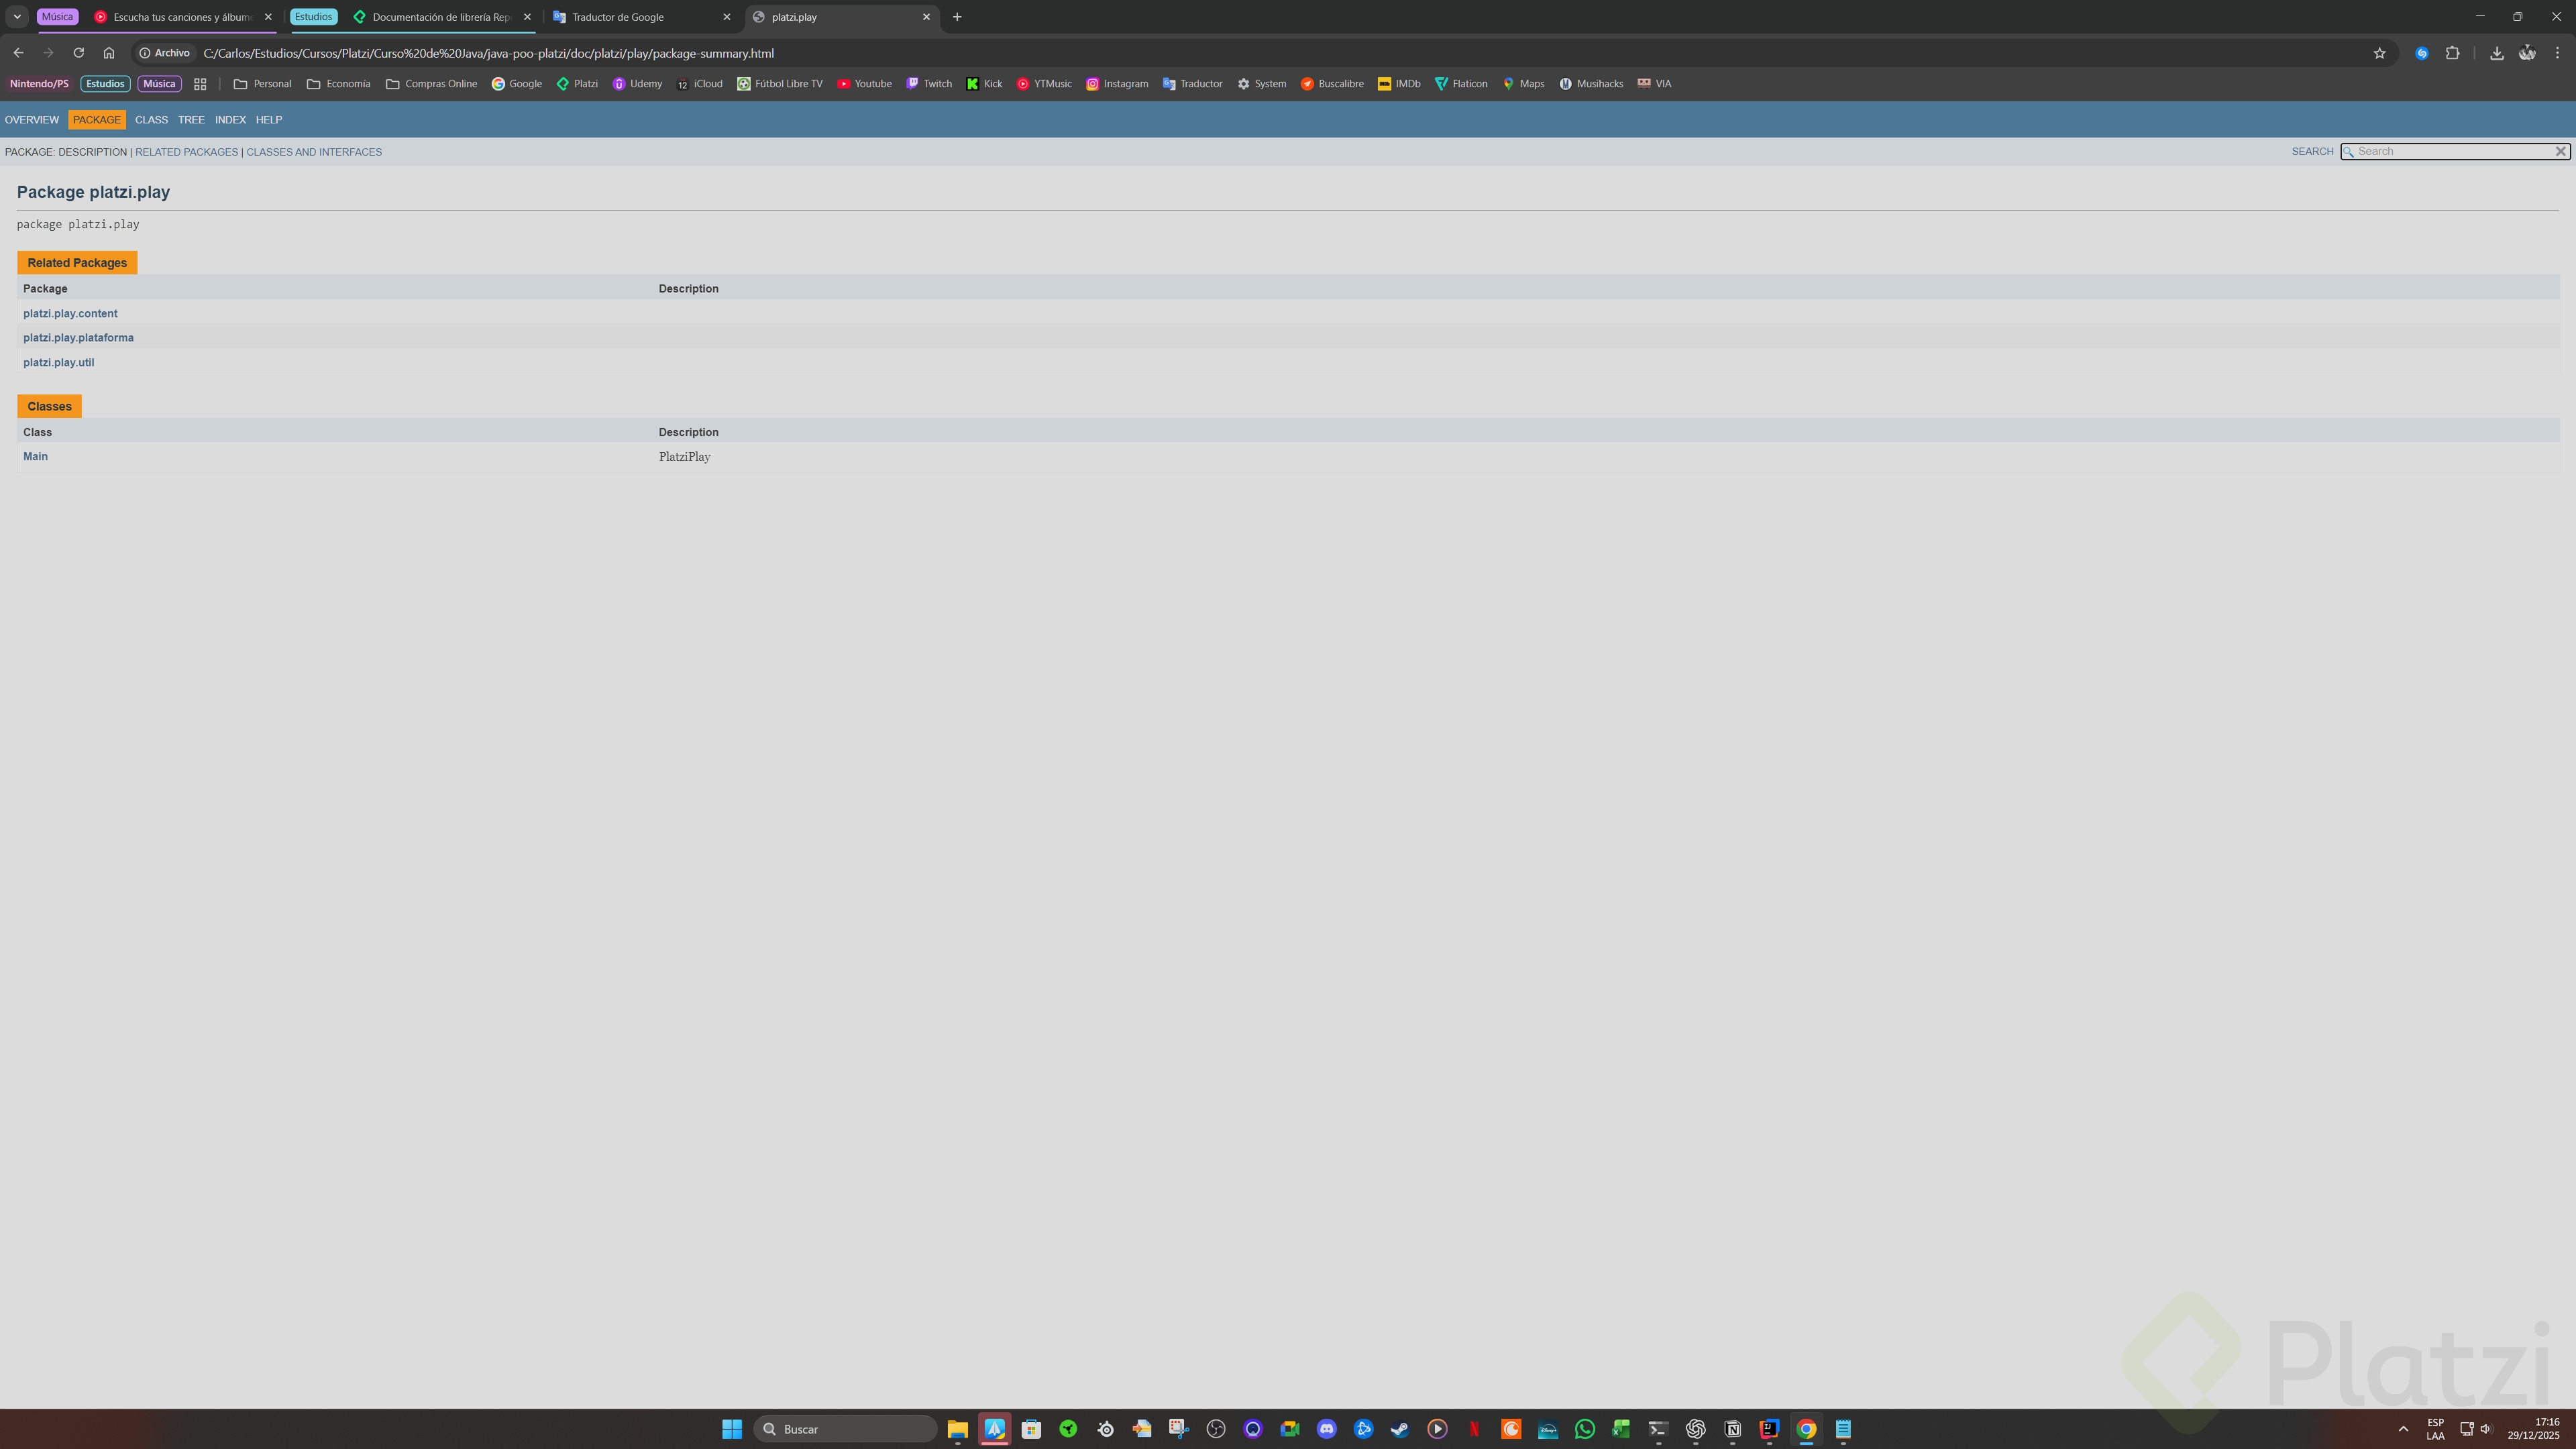Image resolution: width=2576 pixels, height=1449 pixels.
Task: Open the TREE navigation item
Action: (191, 120)
